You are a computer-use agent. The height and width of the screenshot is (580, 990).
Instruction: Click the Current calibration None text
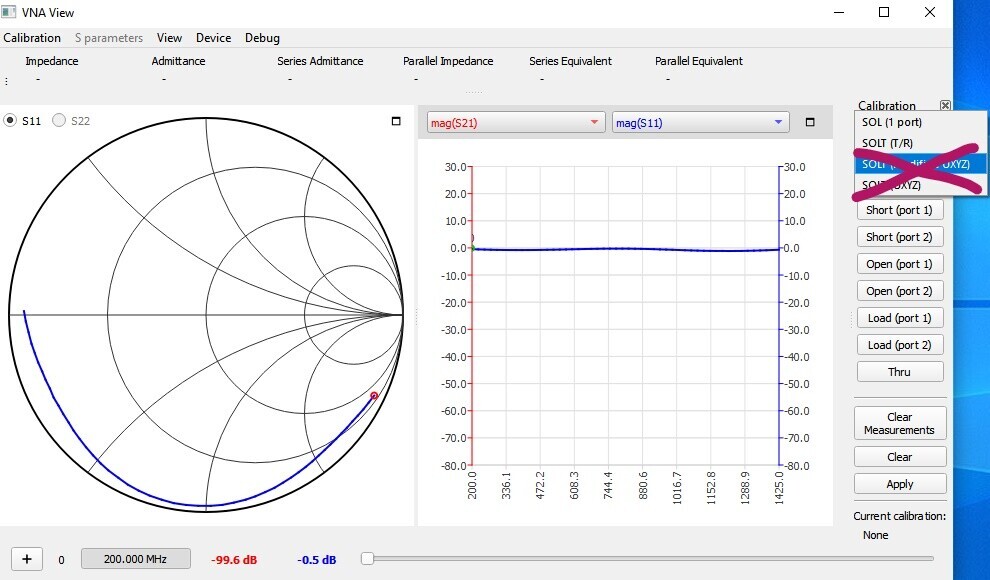point(876,535)
